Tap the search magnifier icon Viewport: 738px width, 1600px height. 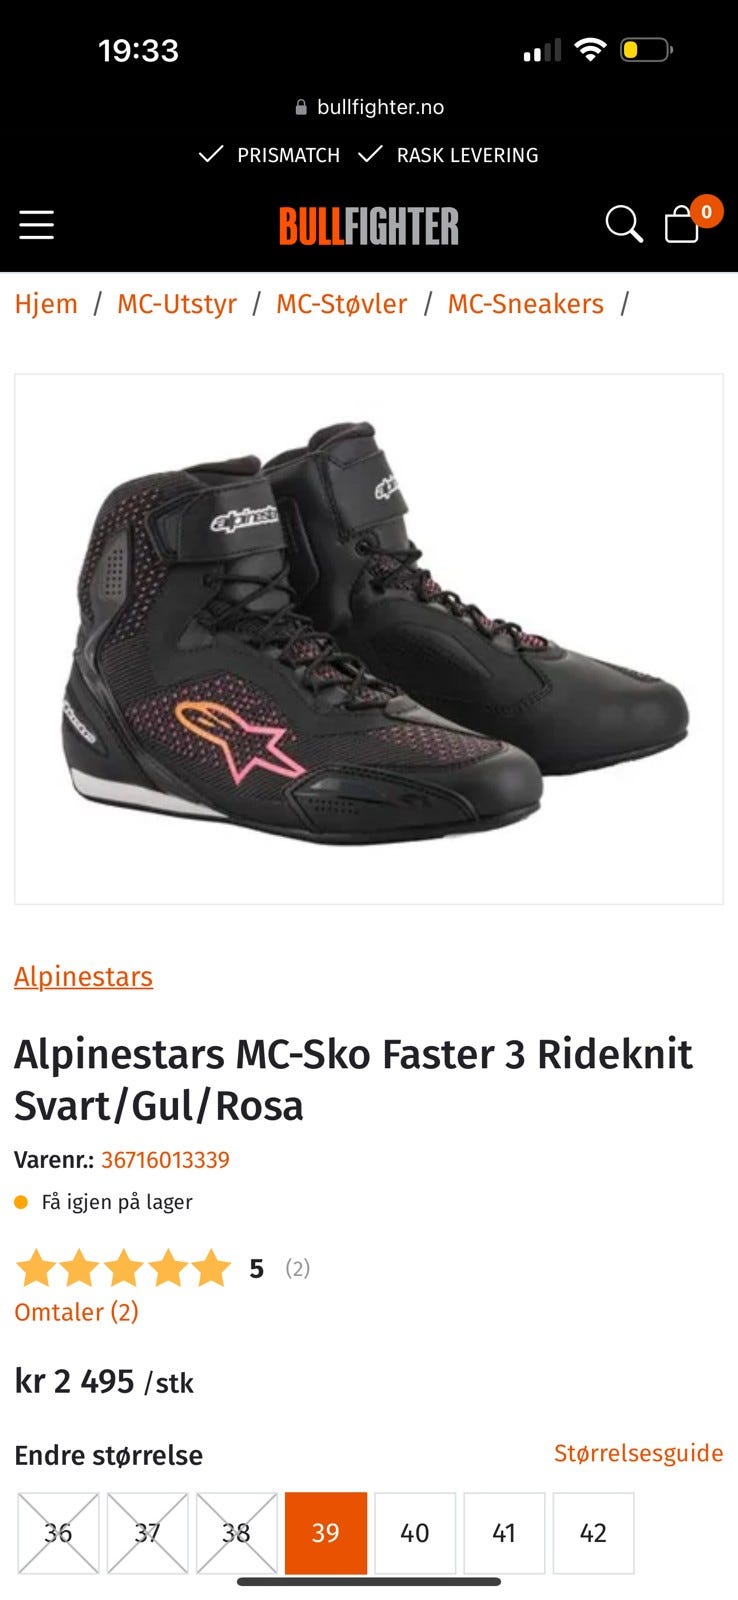[x=624, y=224]
